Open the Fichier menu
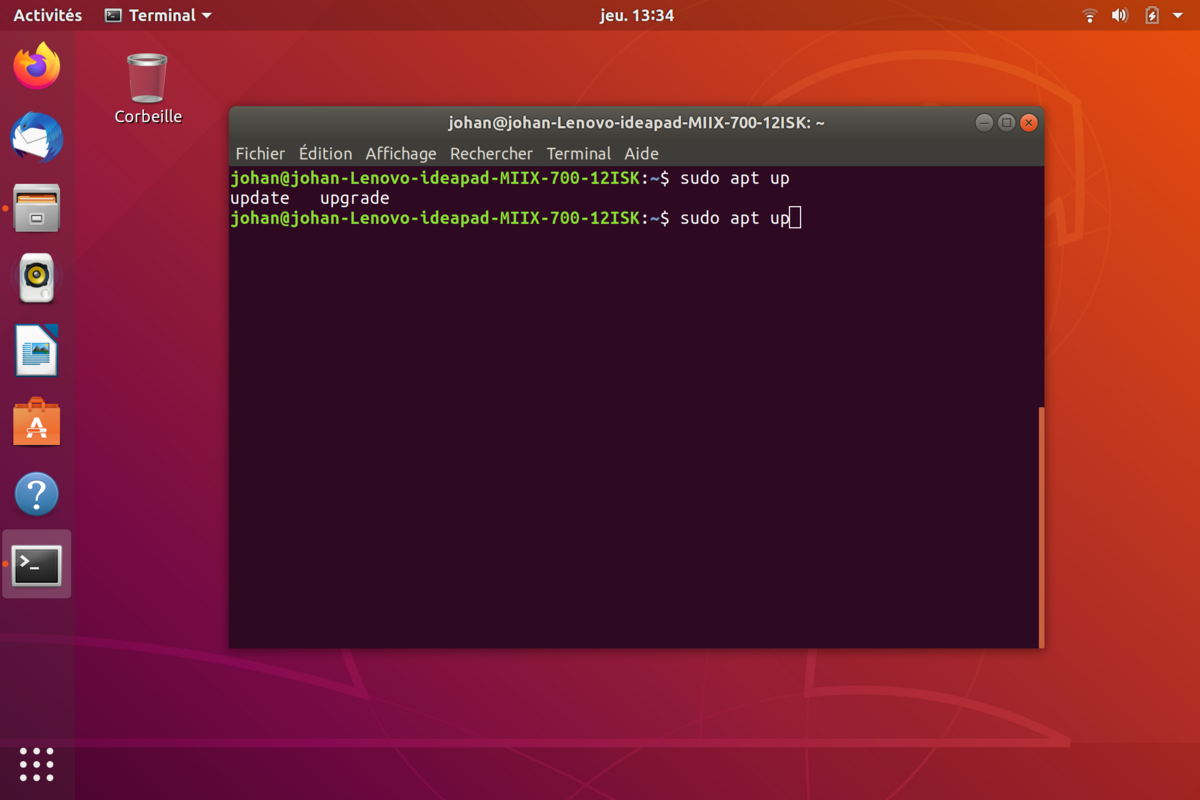The width and height of the screenshot is (1200, 800). [260, 153]
